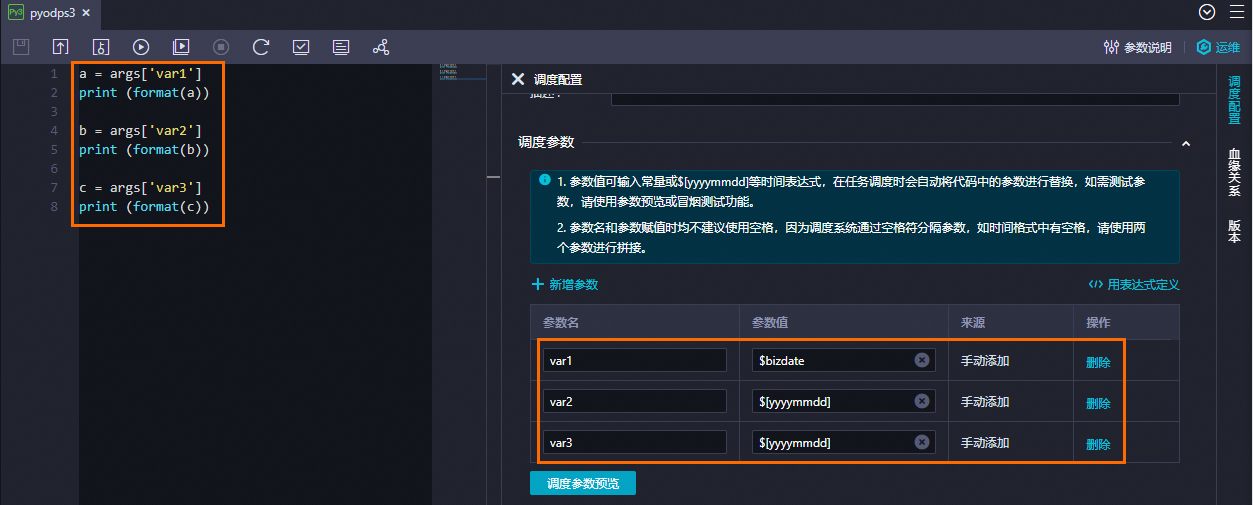Click the run-with-parameters icon

pos(181,47)
